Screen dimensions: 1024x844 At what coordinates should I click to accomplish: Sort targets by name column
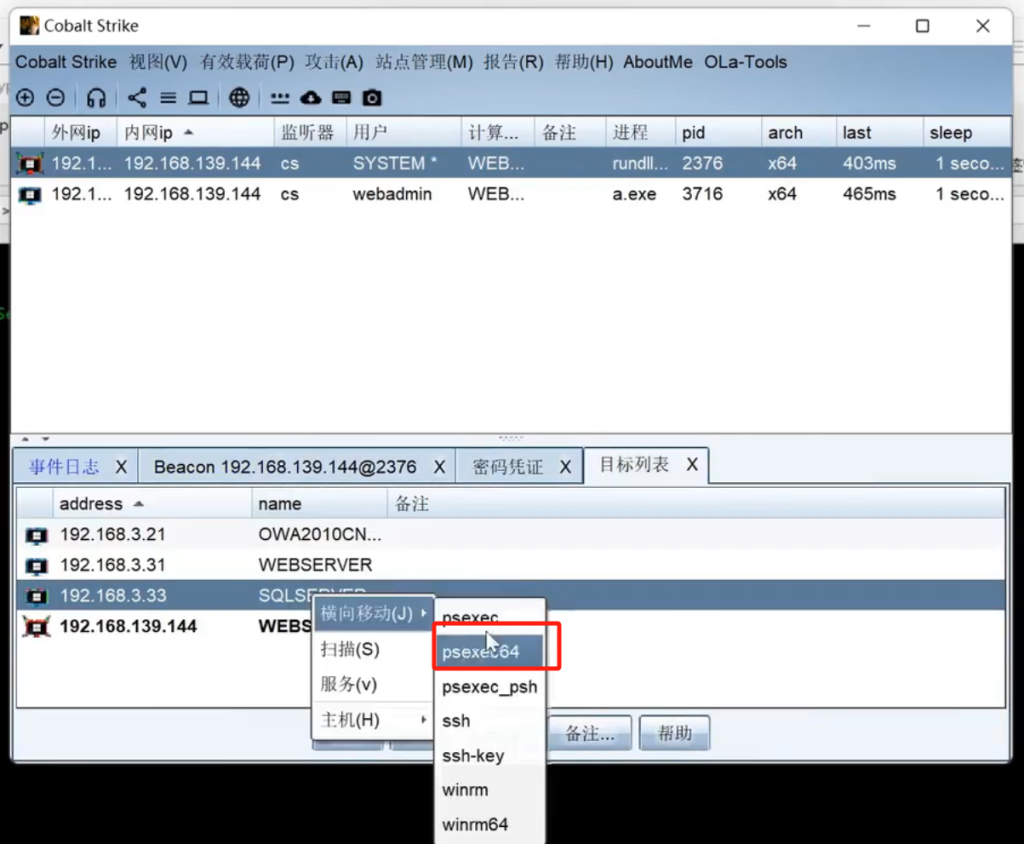pyautogui.click(x=319, y=504)
